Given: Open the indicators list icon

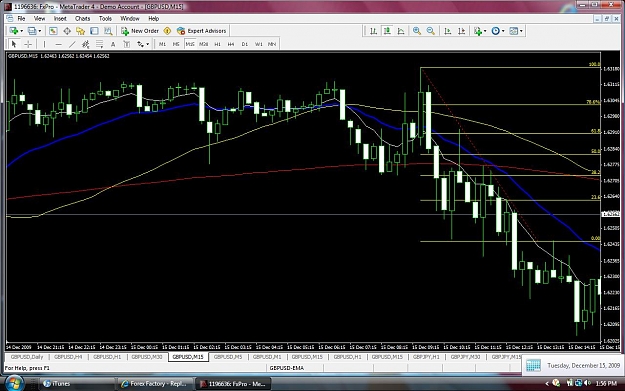Looking at the screenshot, I should point(478,31).
